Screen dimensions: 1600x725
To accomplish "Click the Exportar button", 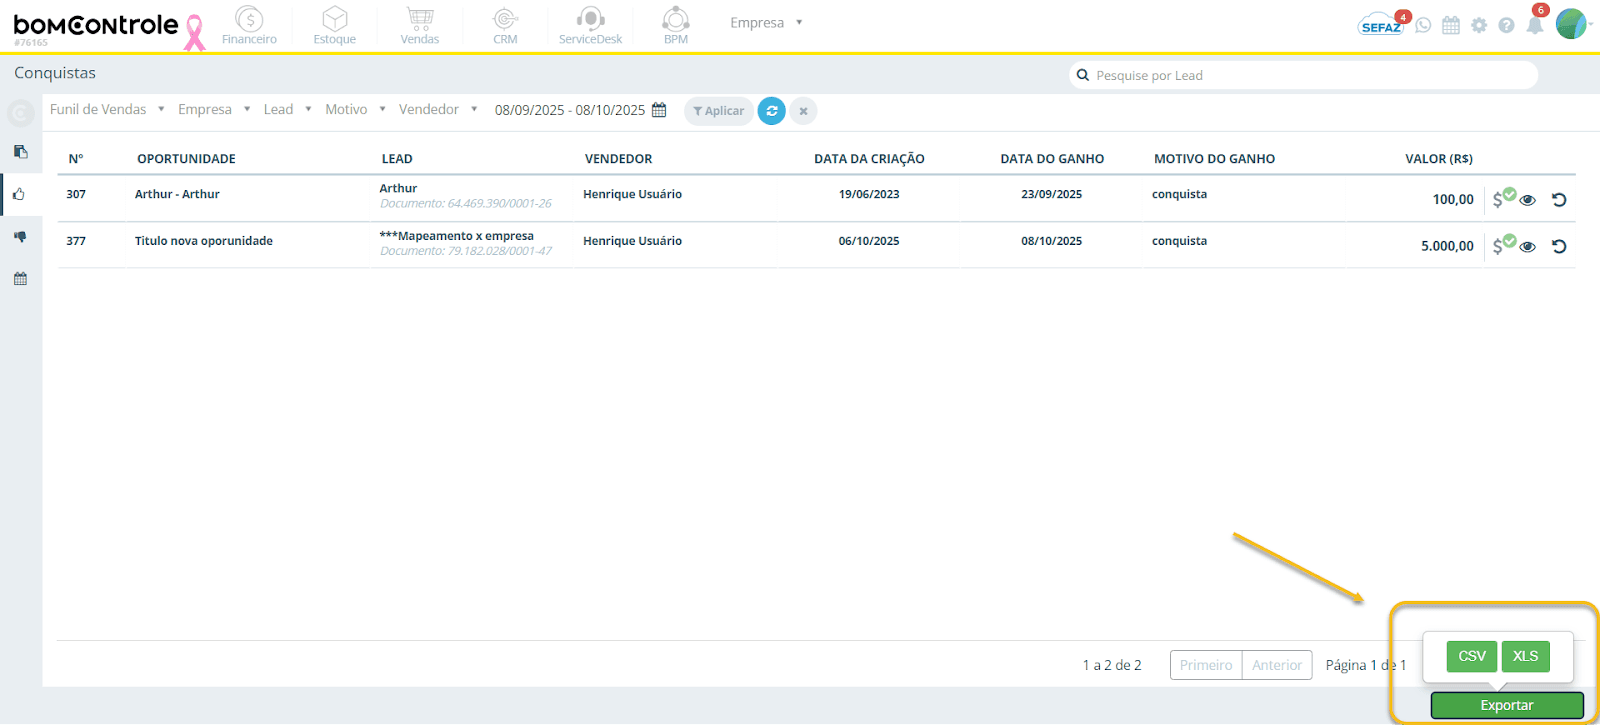I will [1507, 705].
